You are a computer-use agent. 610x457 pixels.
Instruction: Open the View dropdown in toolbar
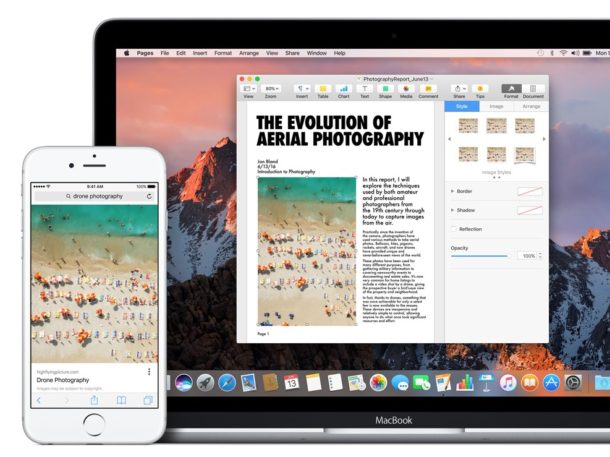pos(249,89)
